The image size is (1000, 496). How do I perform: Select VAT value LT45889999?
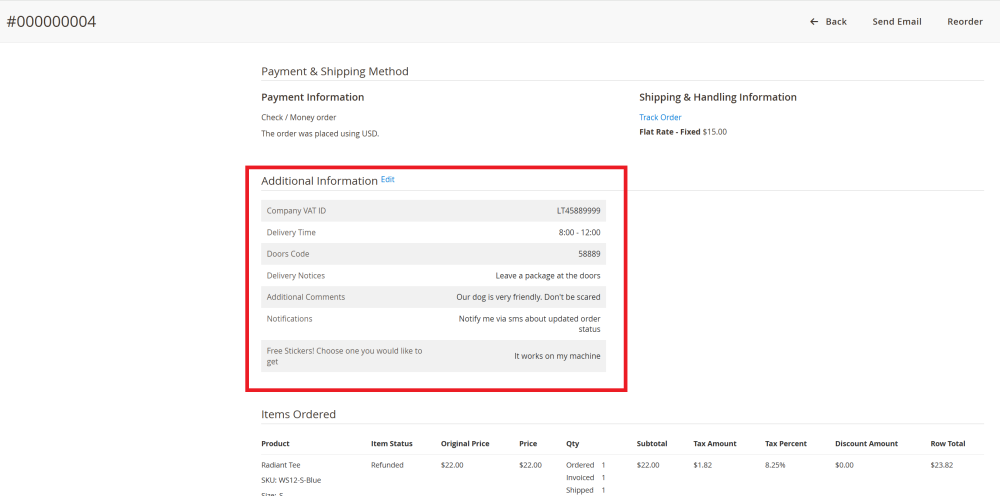(x=578, y=211)
